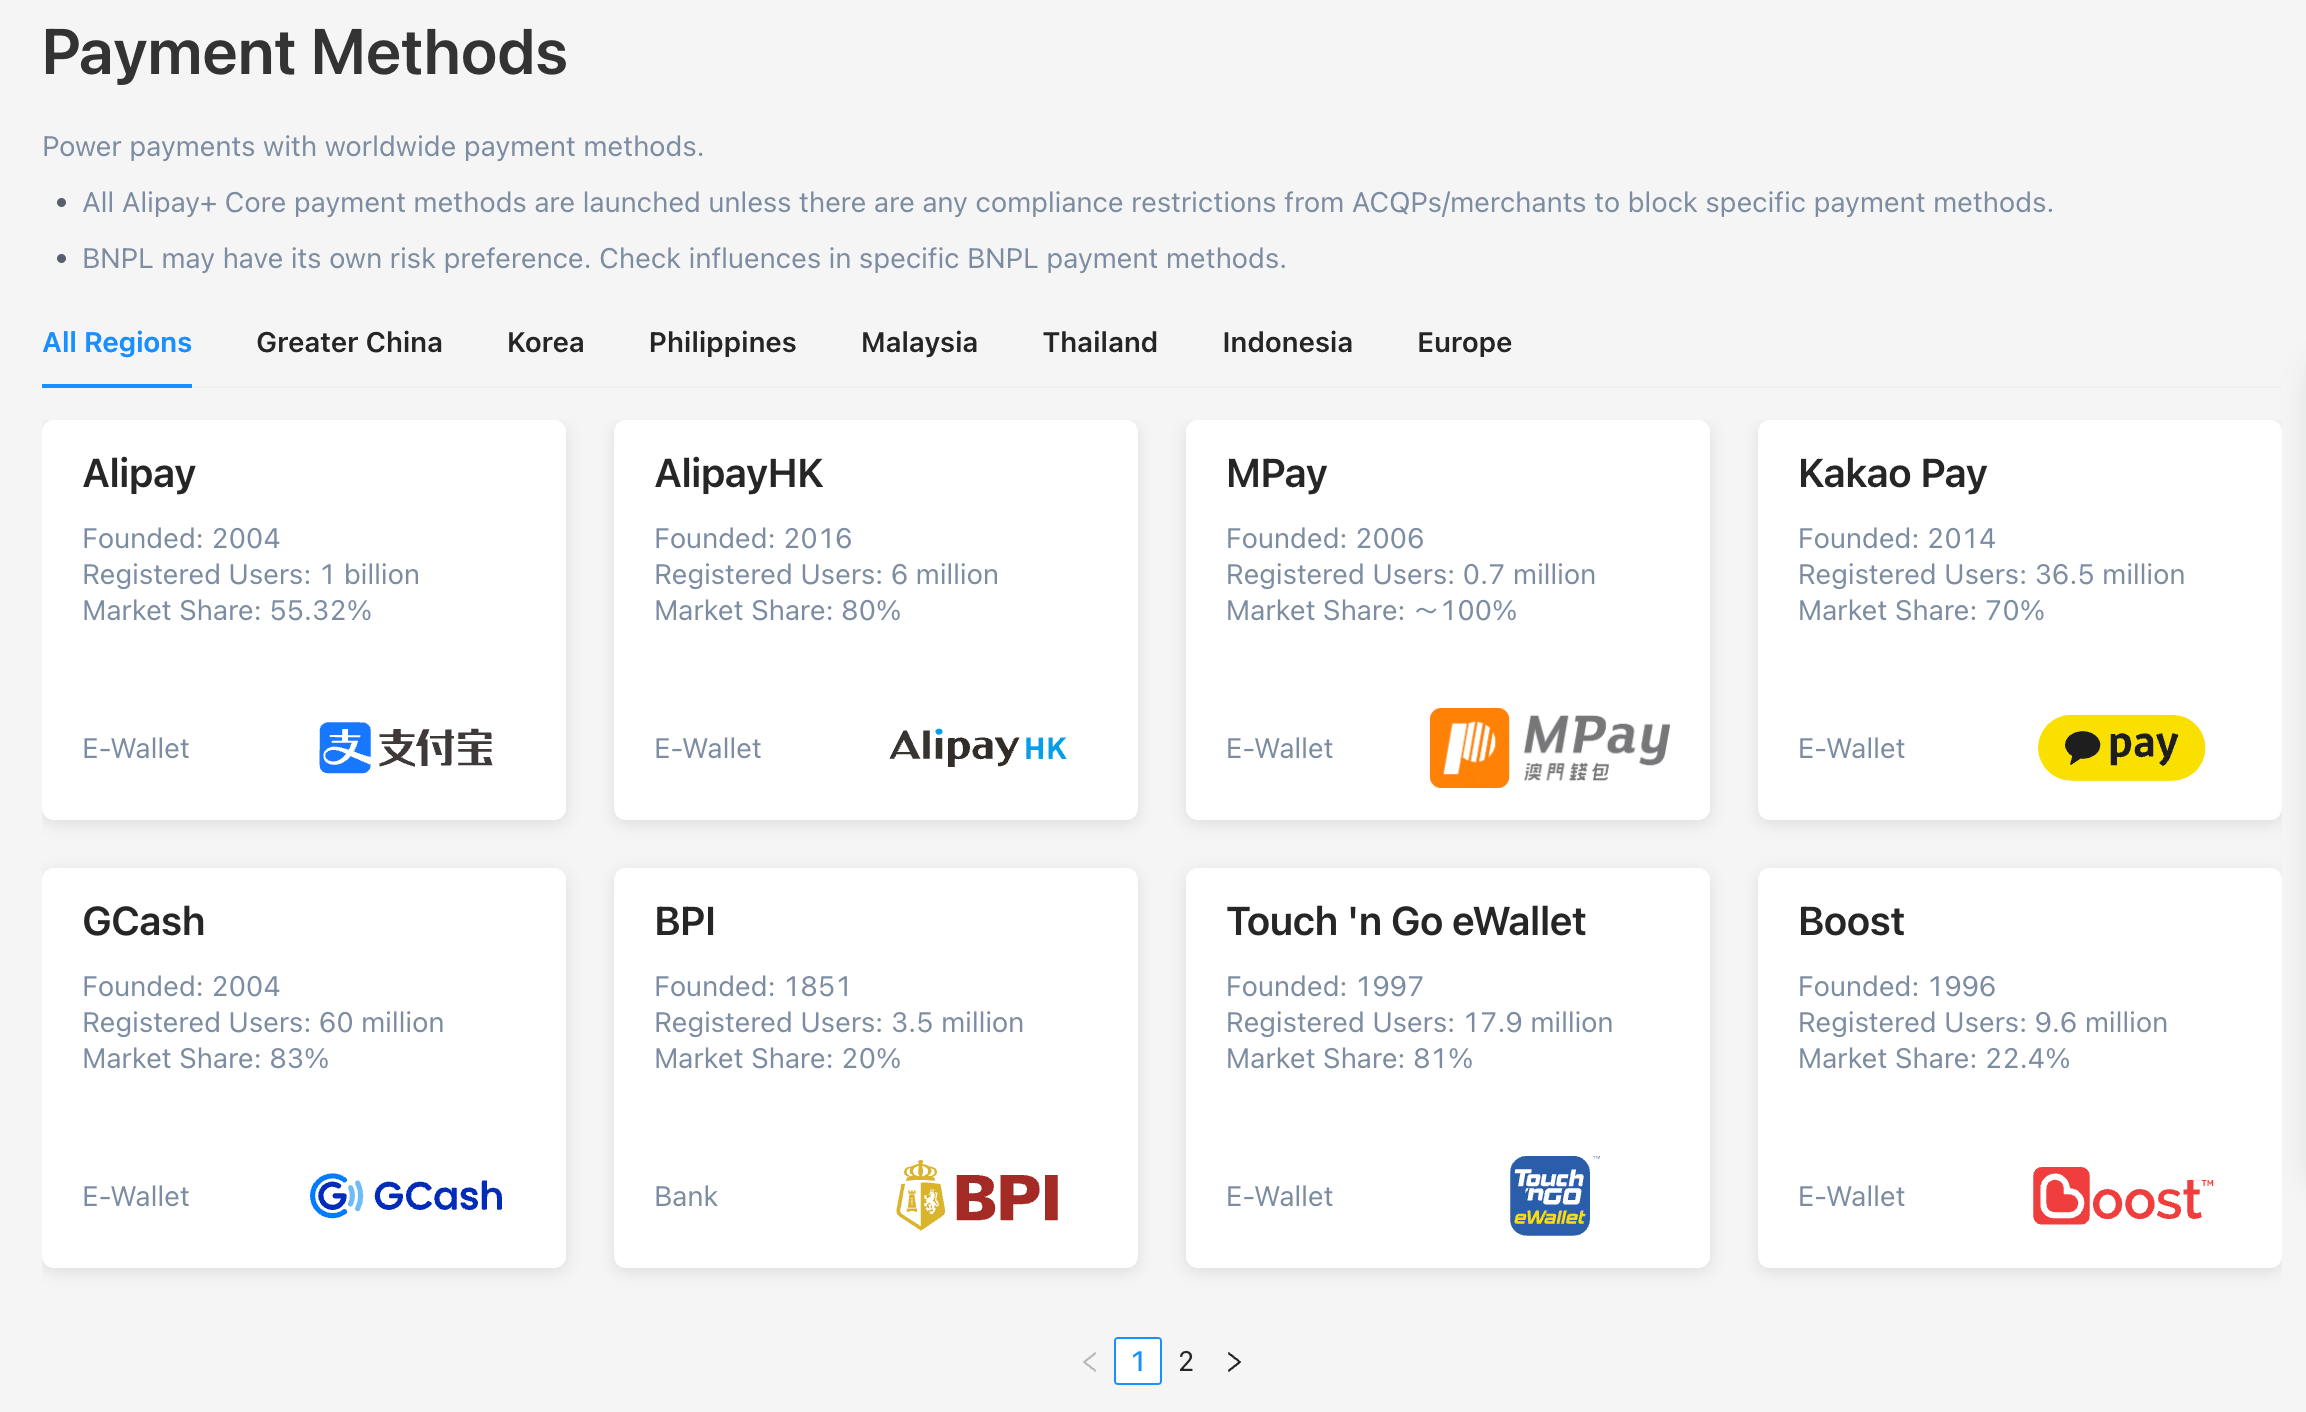Open the Korea region tab
Image resolution: width=2306 pixels, height=1412 pixels.
coord(545,342)
